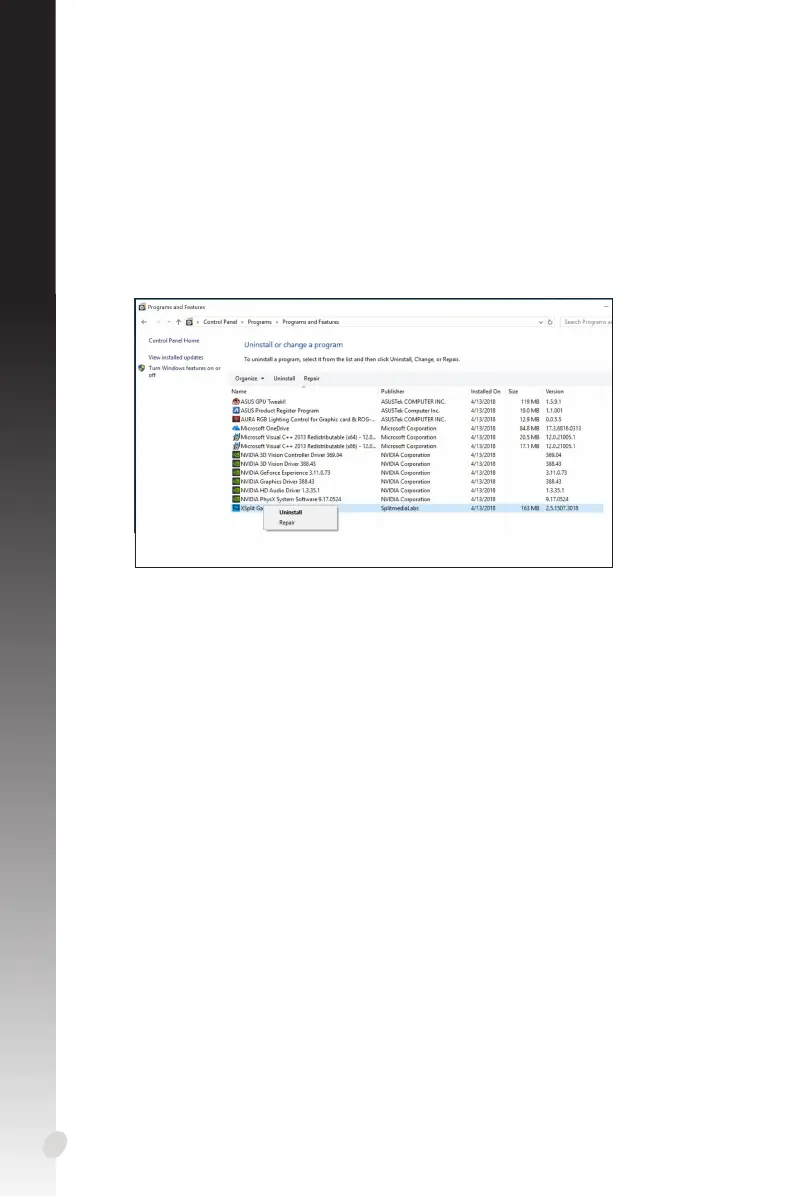Screen dimensions: 794x1196
Task: Select the XSplit program icon
Action: (236, 508)
